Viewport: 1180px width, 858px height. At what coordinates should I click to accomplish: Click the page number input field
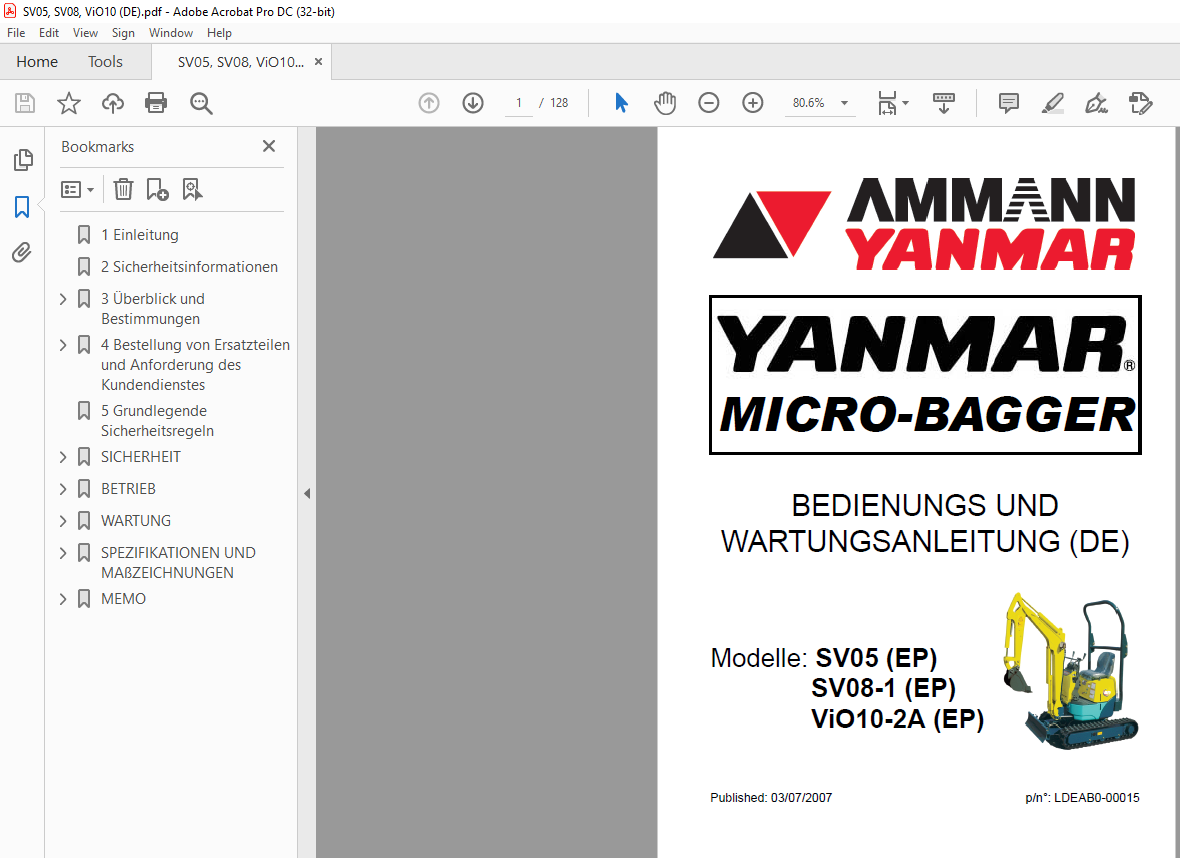pyautogui.click(x=519, y=103)
